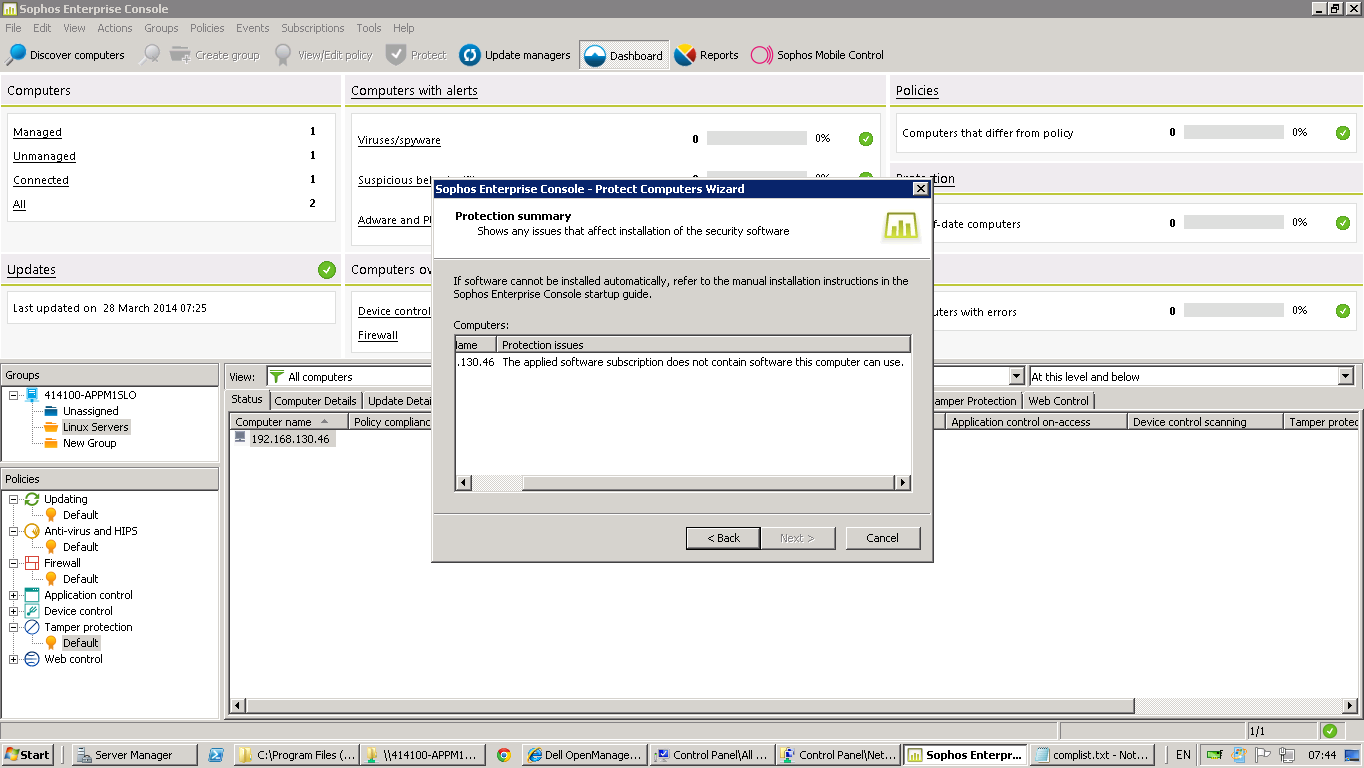Click the Protect toolbar item
1364x768 pixels.
point(416,55)
